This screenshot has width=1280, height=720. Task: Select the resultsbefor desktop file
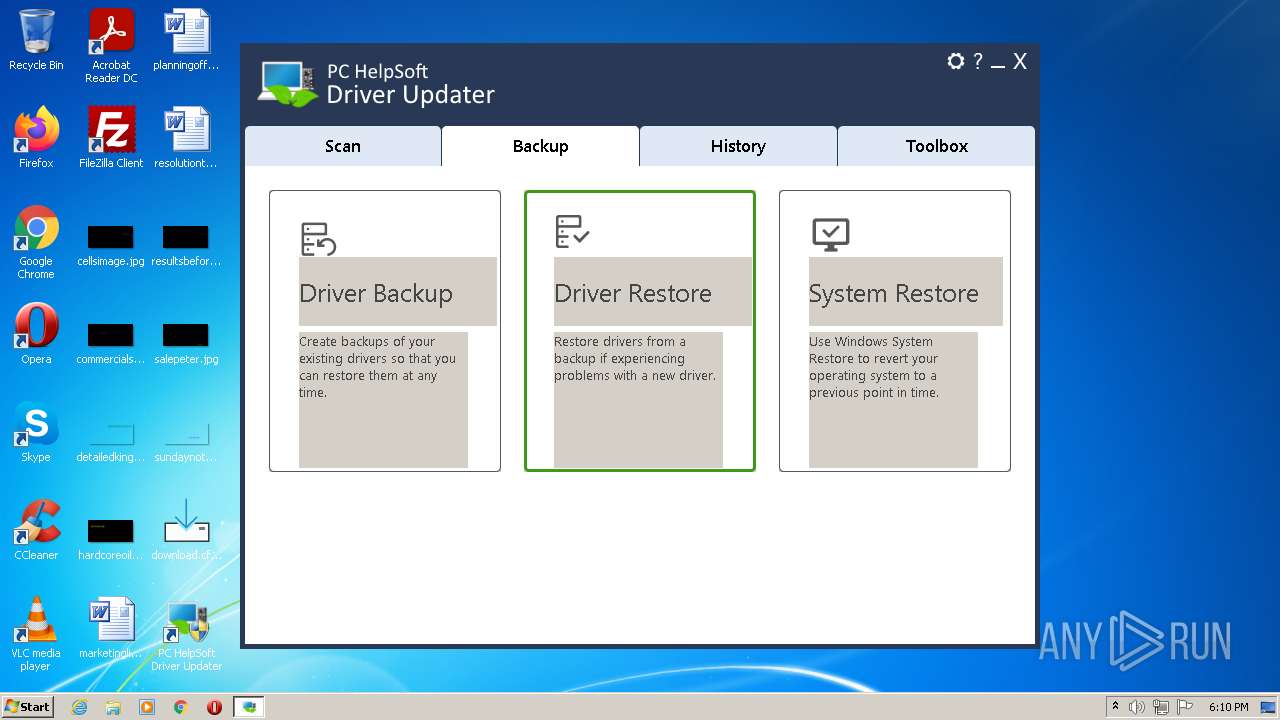point(186,246)
